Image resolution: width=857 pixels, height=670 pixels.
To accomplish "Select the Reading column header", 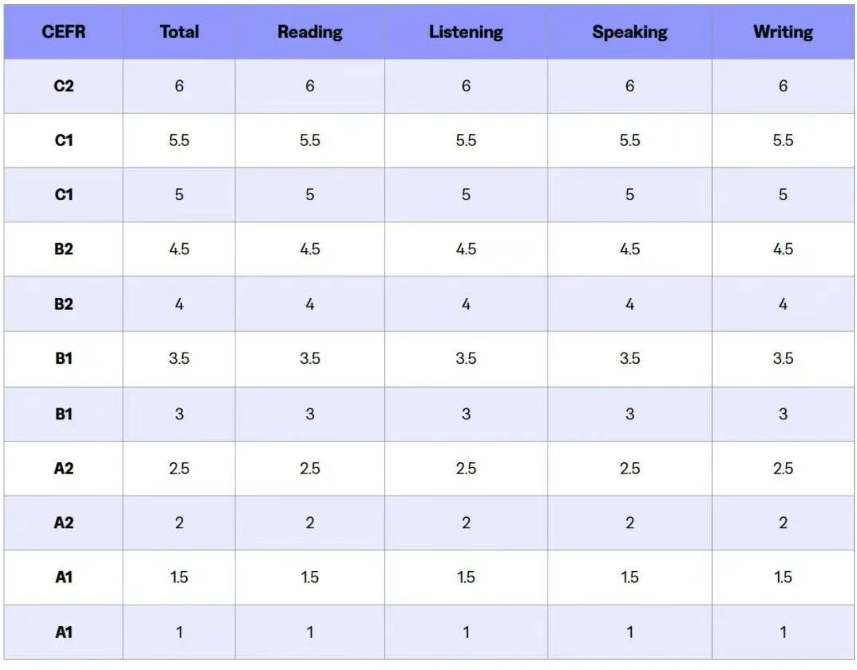I will coord(310,32).
